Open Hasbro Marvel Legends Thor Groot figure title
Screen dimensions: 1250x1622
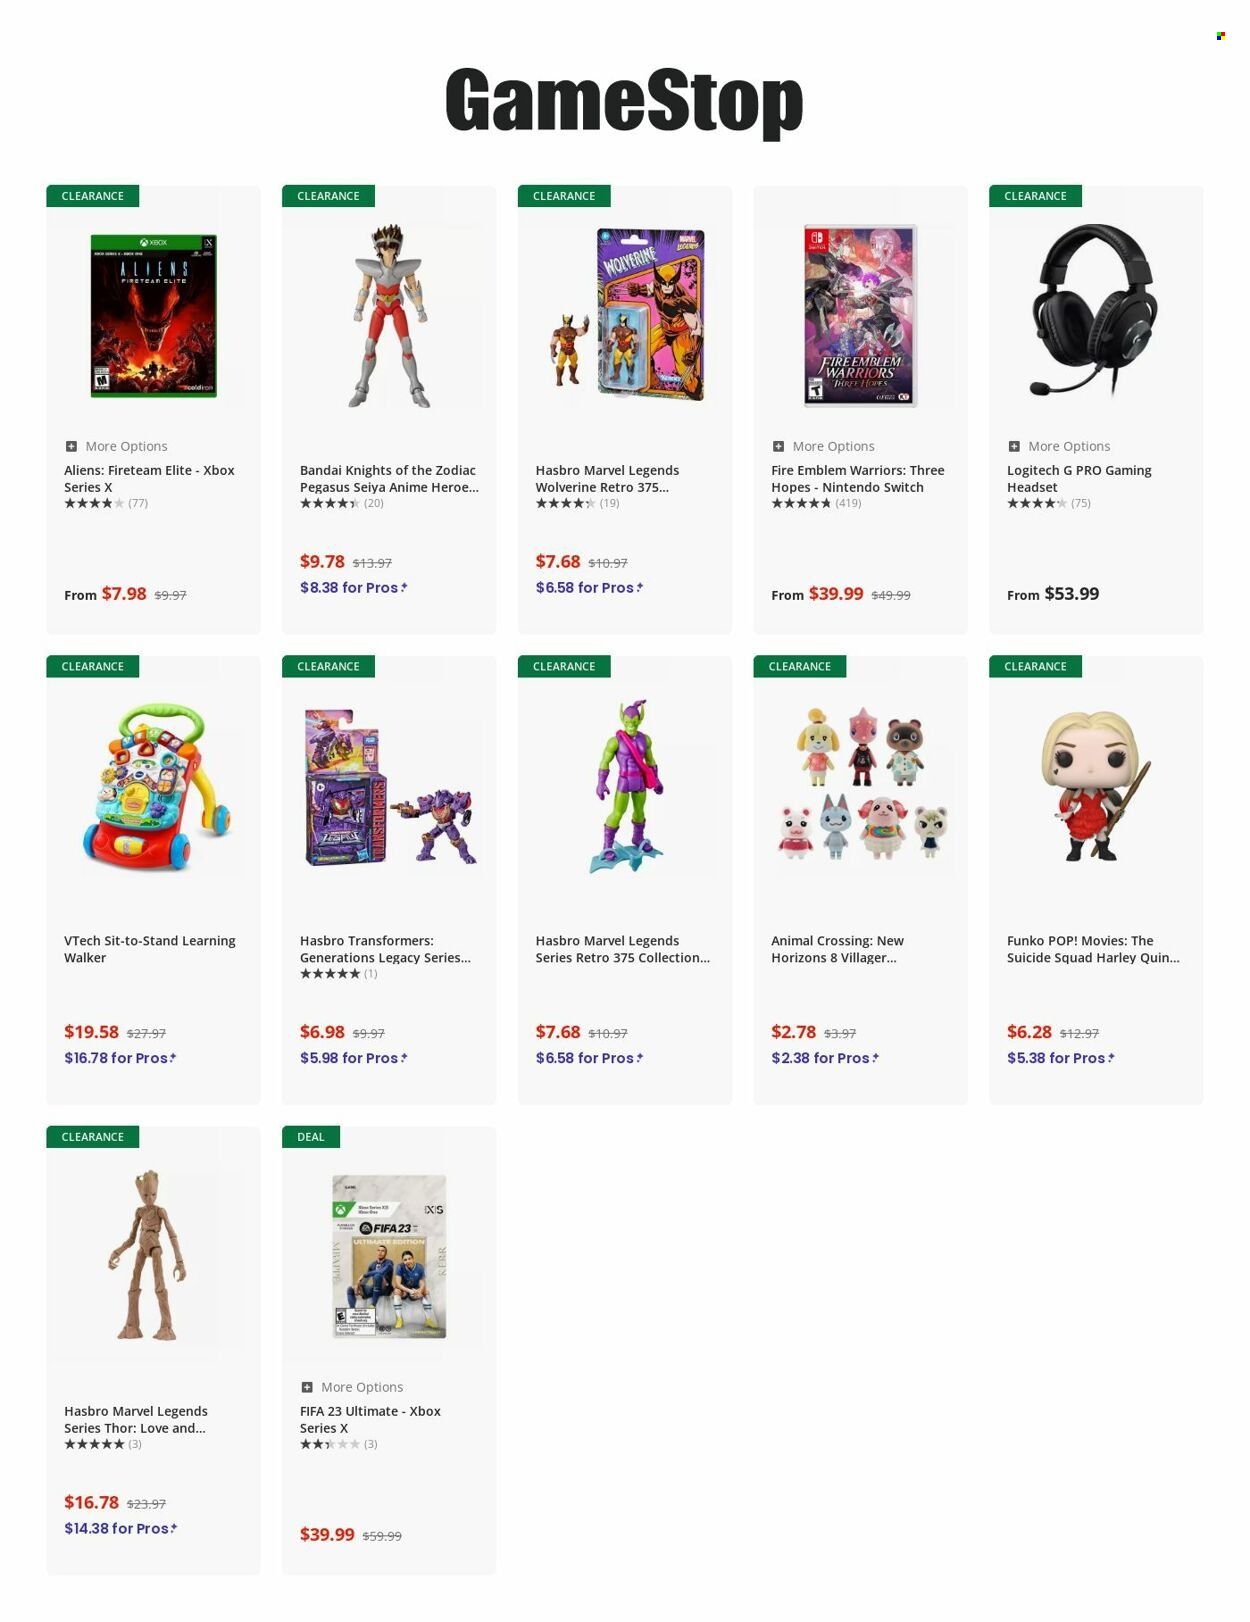[136, 1420]
